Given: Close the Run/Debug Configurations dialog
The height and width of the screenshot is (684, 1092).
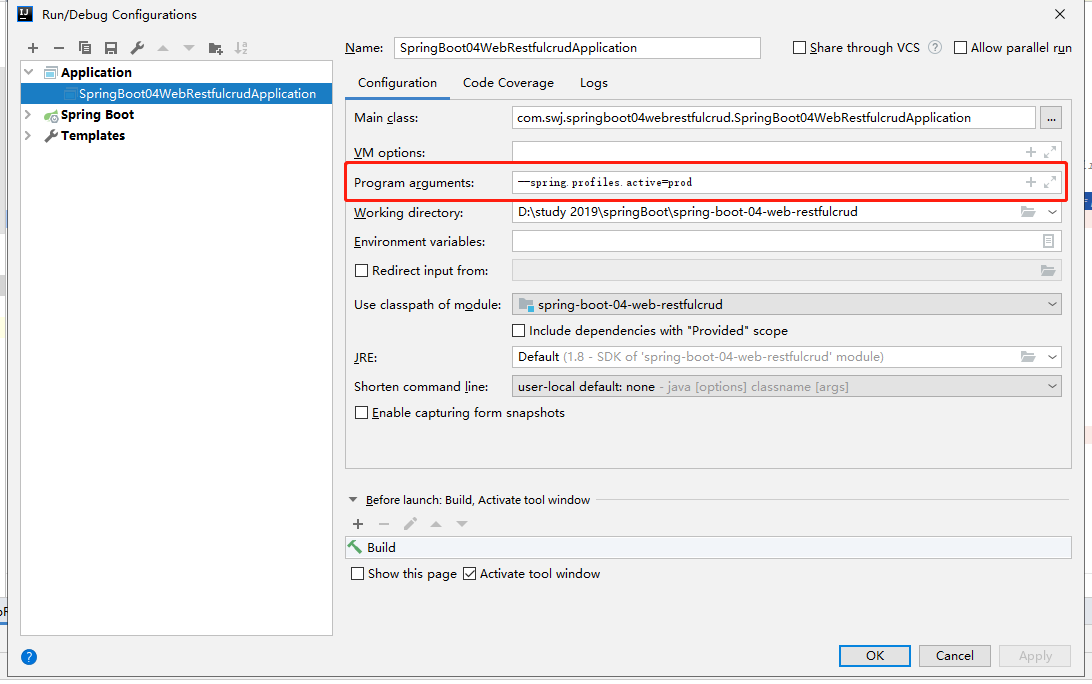Looking at the screenshot, I should pyautogui.click(x=1060, y=14).
